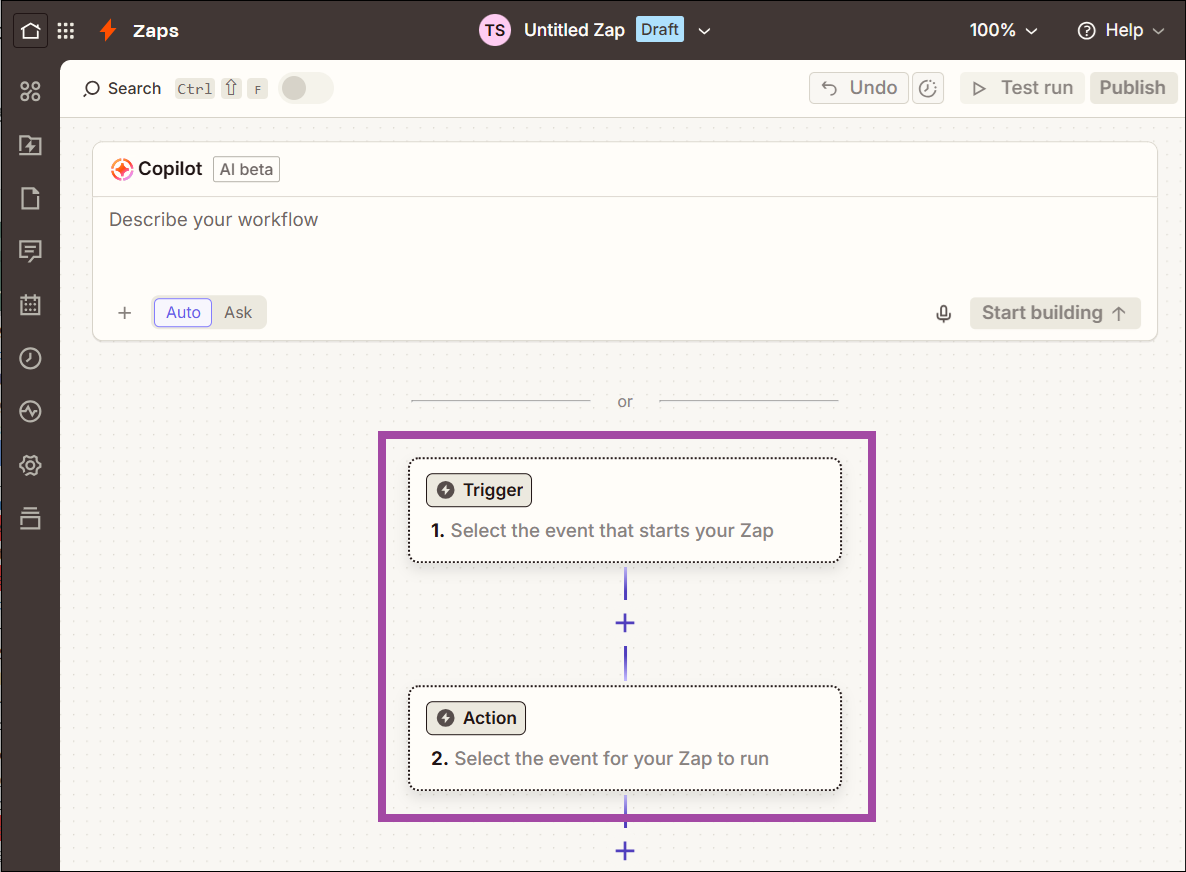Click the Zaps lightning bolt logo
This screenshot has height=872, width=1186.
click(x=108, y=30)
